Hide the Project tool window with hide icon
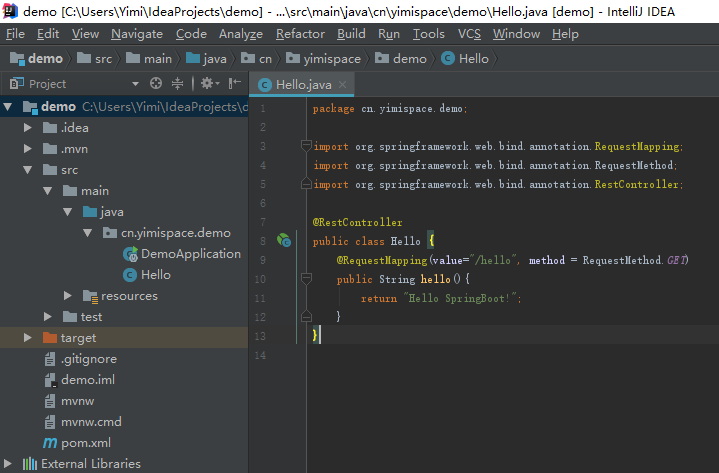 click(x=235, y=83)
